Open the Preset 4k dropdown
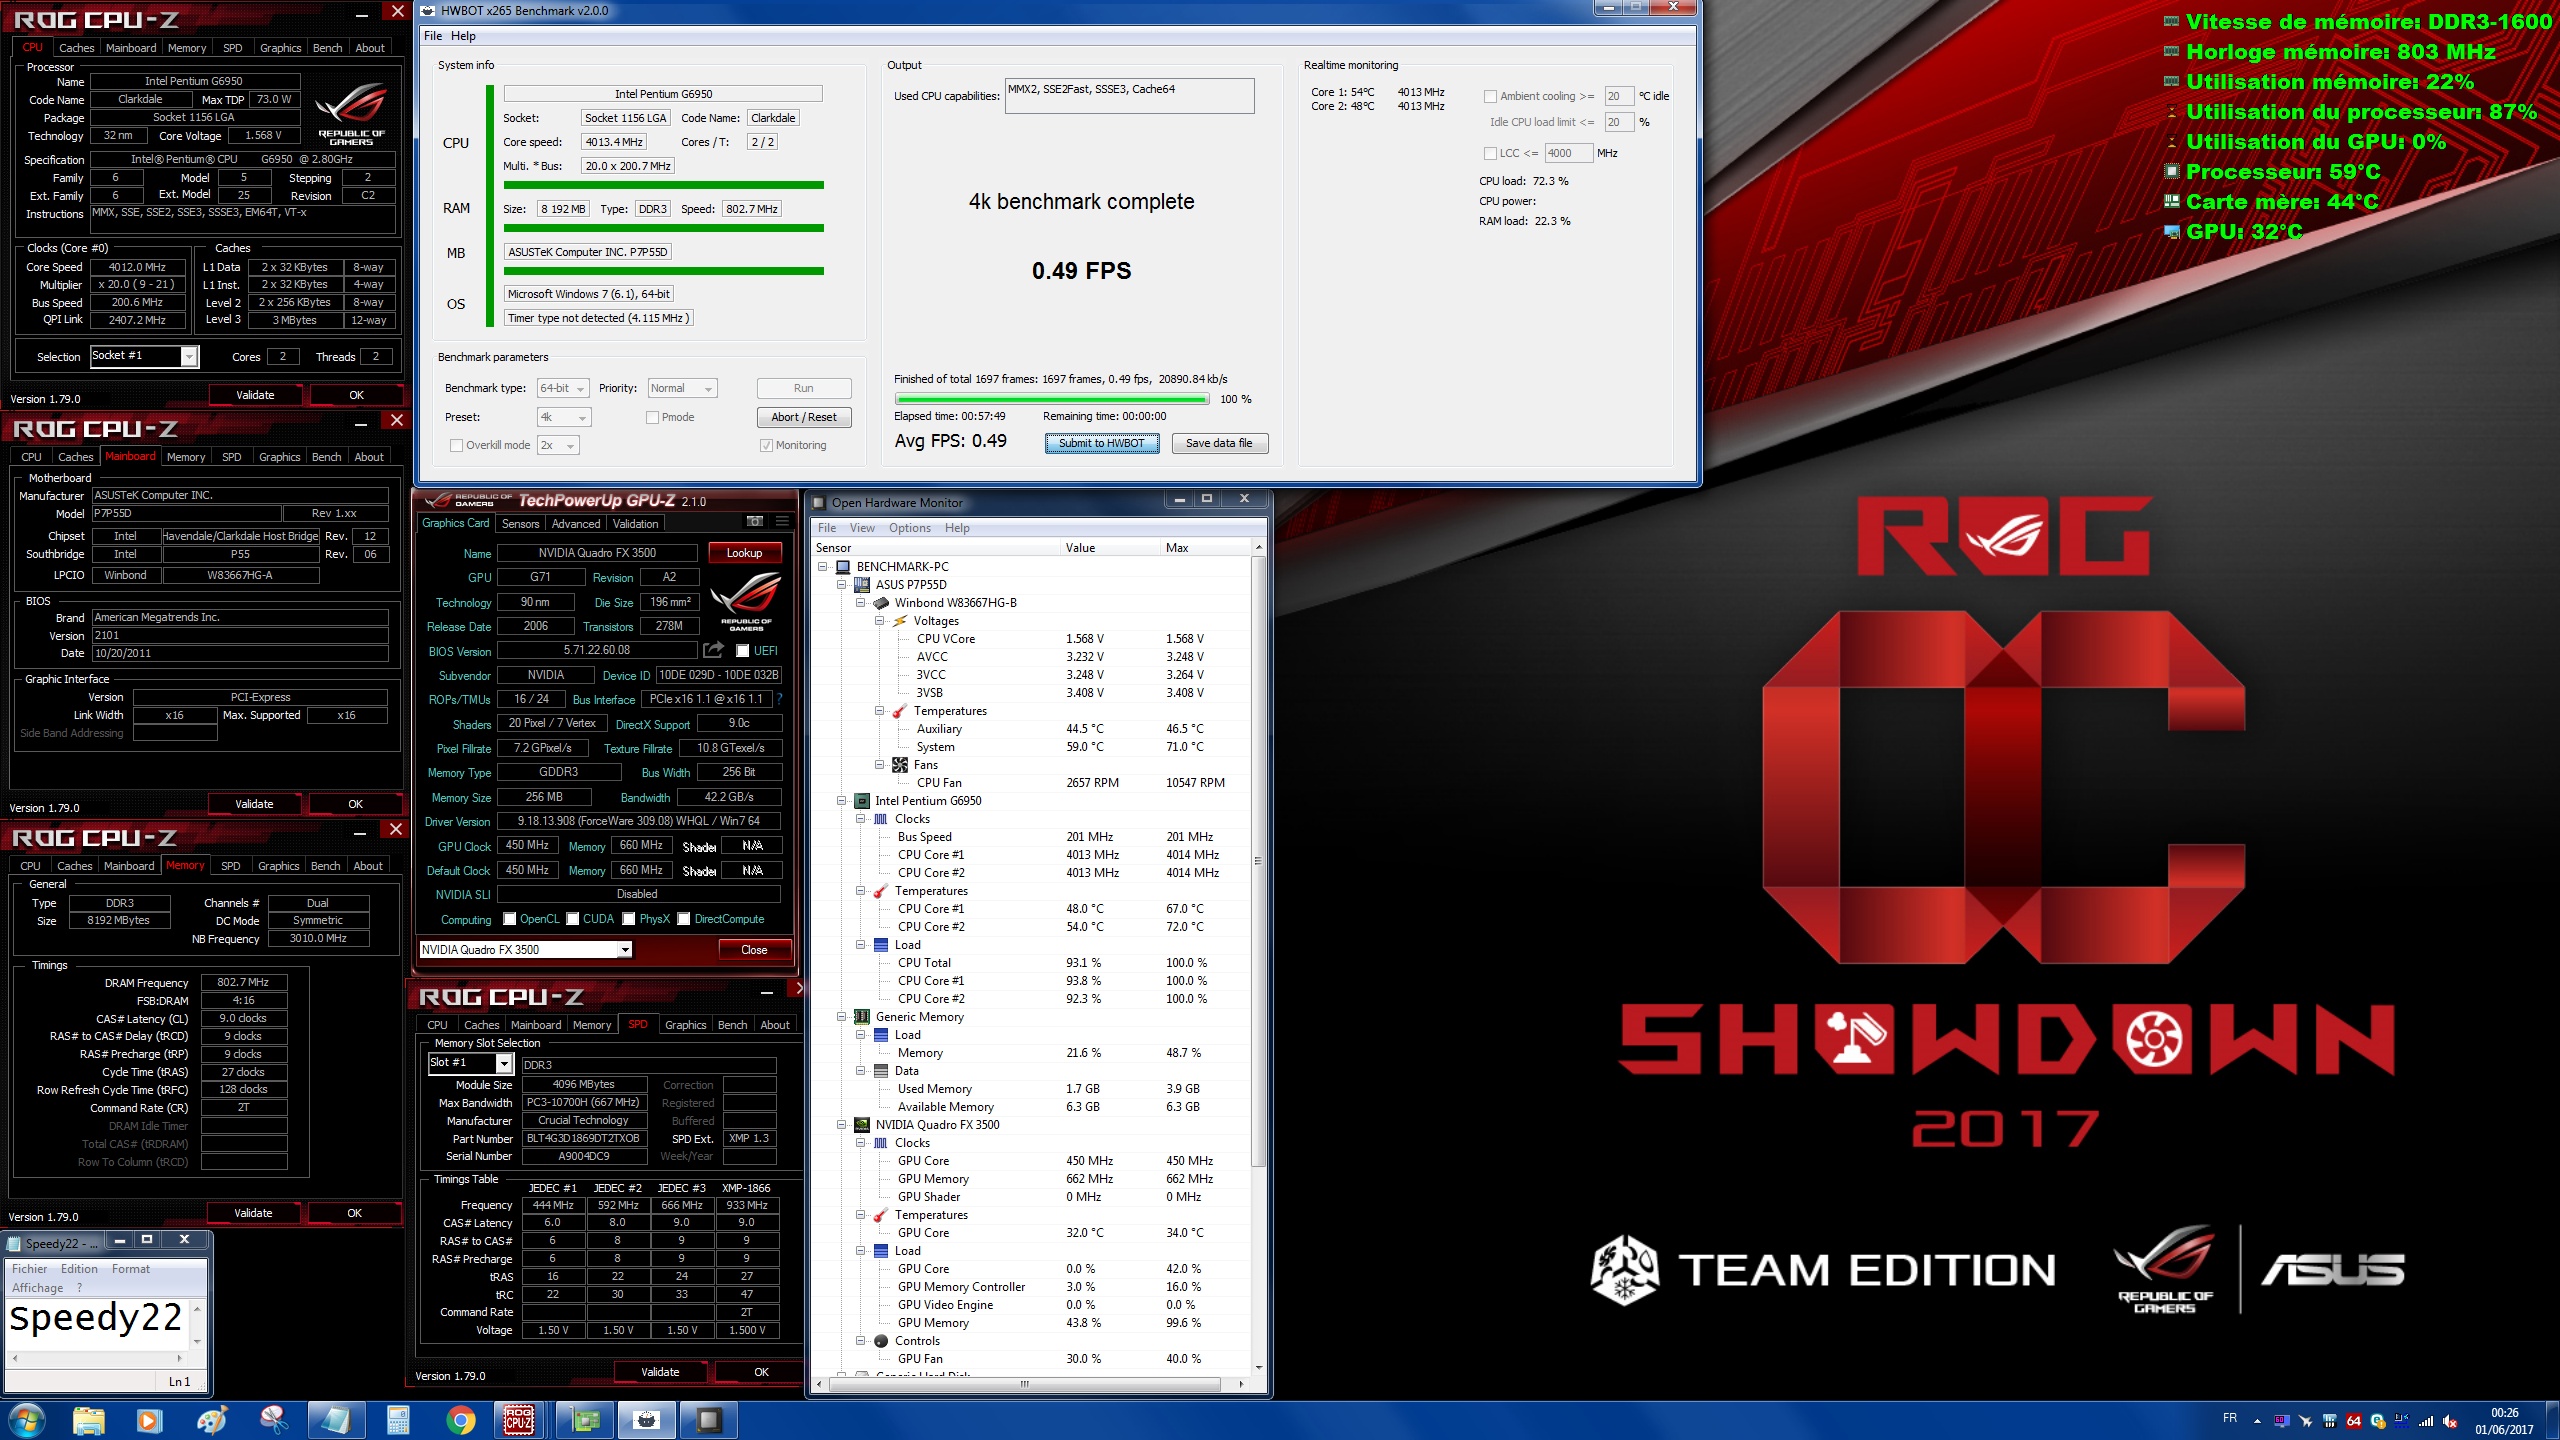Image resolution: width=2560 pixels, height=1440 pixels. [564, 418]
